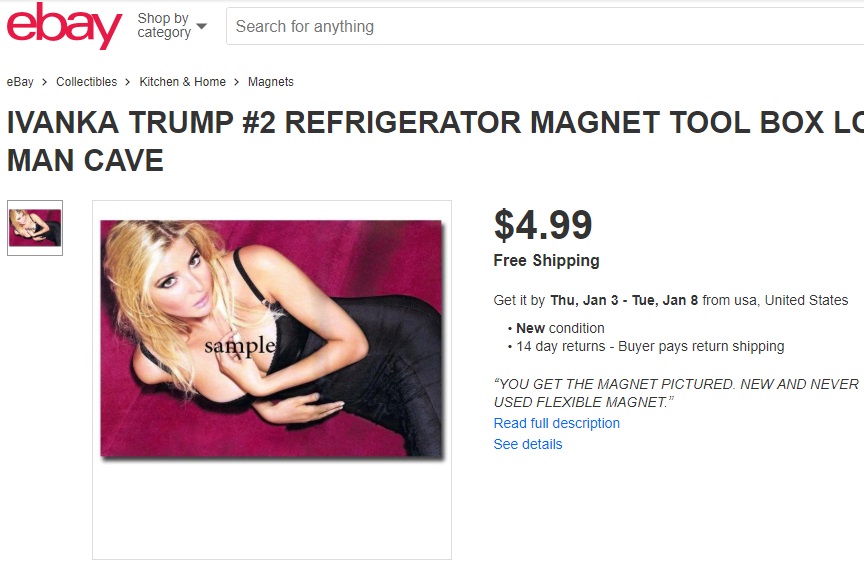Go to eBay home breadcrumb
This screenshot has height=581, width=864.
[x=20, y=82]
